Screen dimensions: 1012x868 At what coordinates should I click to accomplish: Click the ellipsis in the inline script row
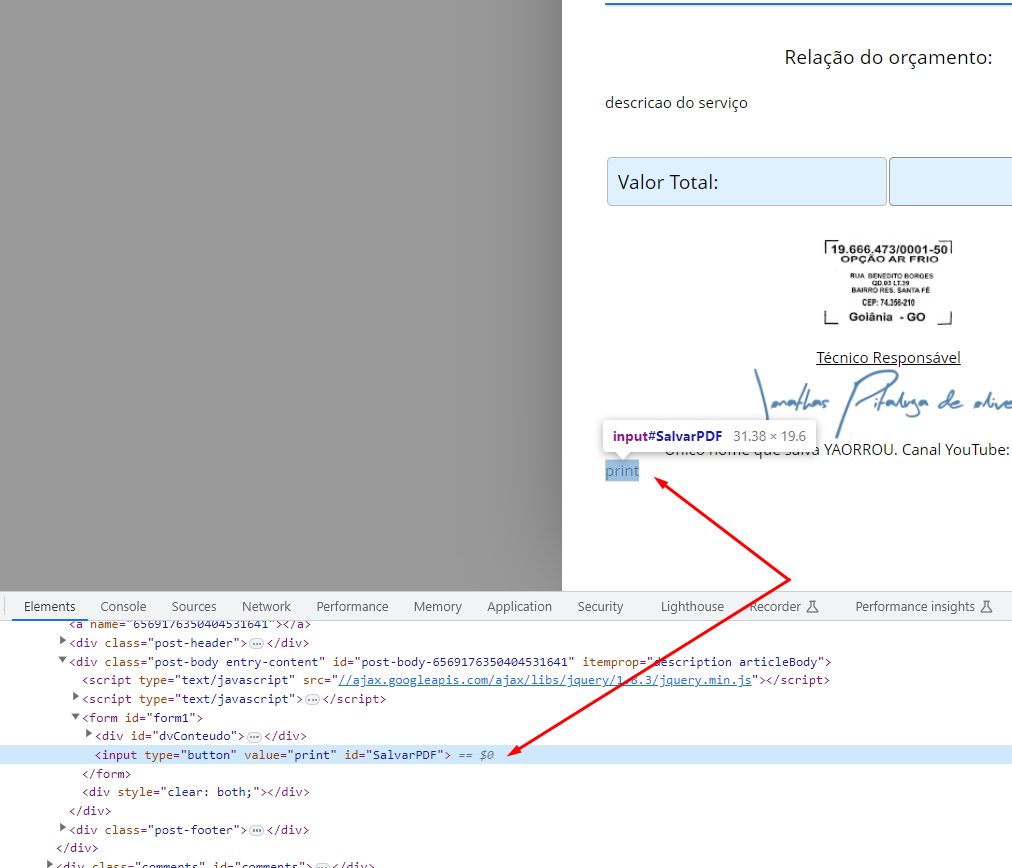tap(312, 700)
